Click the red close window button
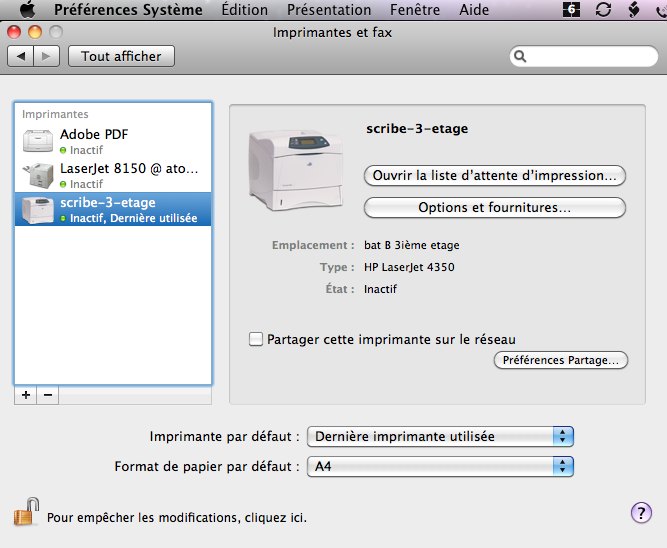This screenshot has width=667, height=548. tap(14, 32)
